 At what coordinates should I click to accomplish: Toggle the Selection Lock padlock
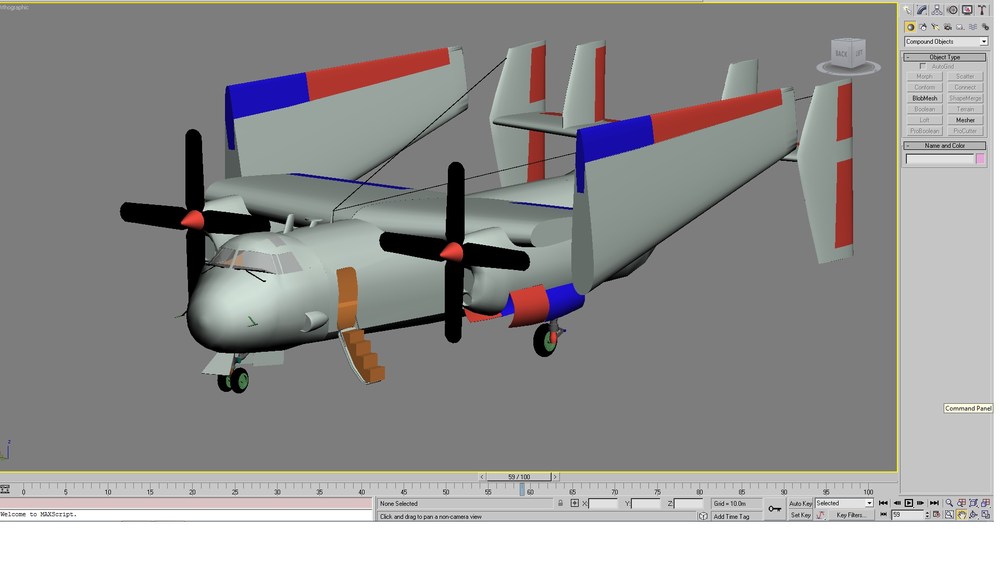pos(561,503)
